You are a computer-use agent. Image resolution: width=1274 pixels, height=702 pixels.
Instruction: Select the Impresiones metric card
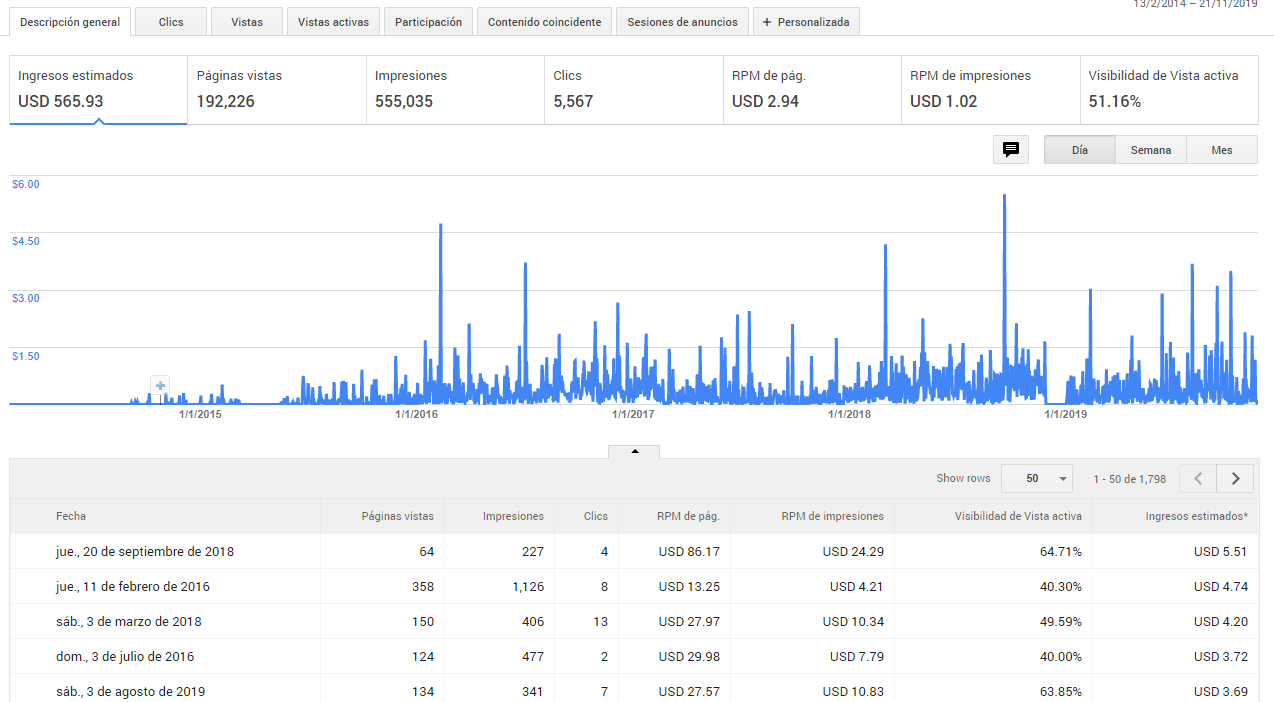[x=456, y=89]
